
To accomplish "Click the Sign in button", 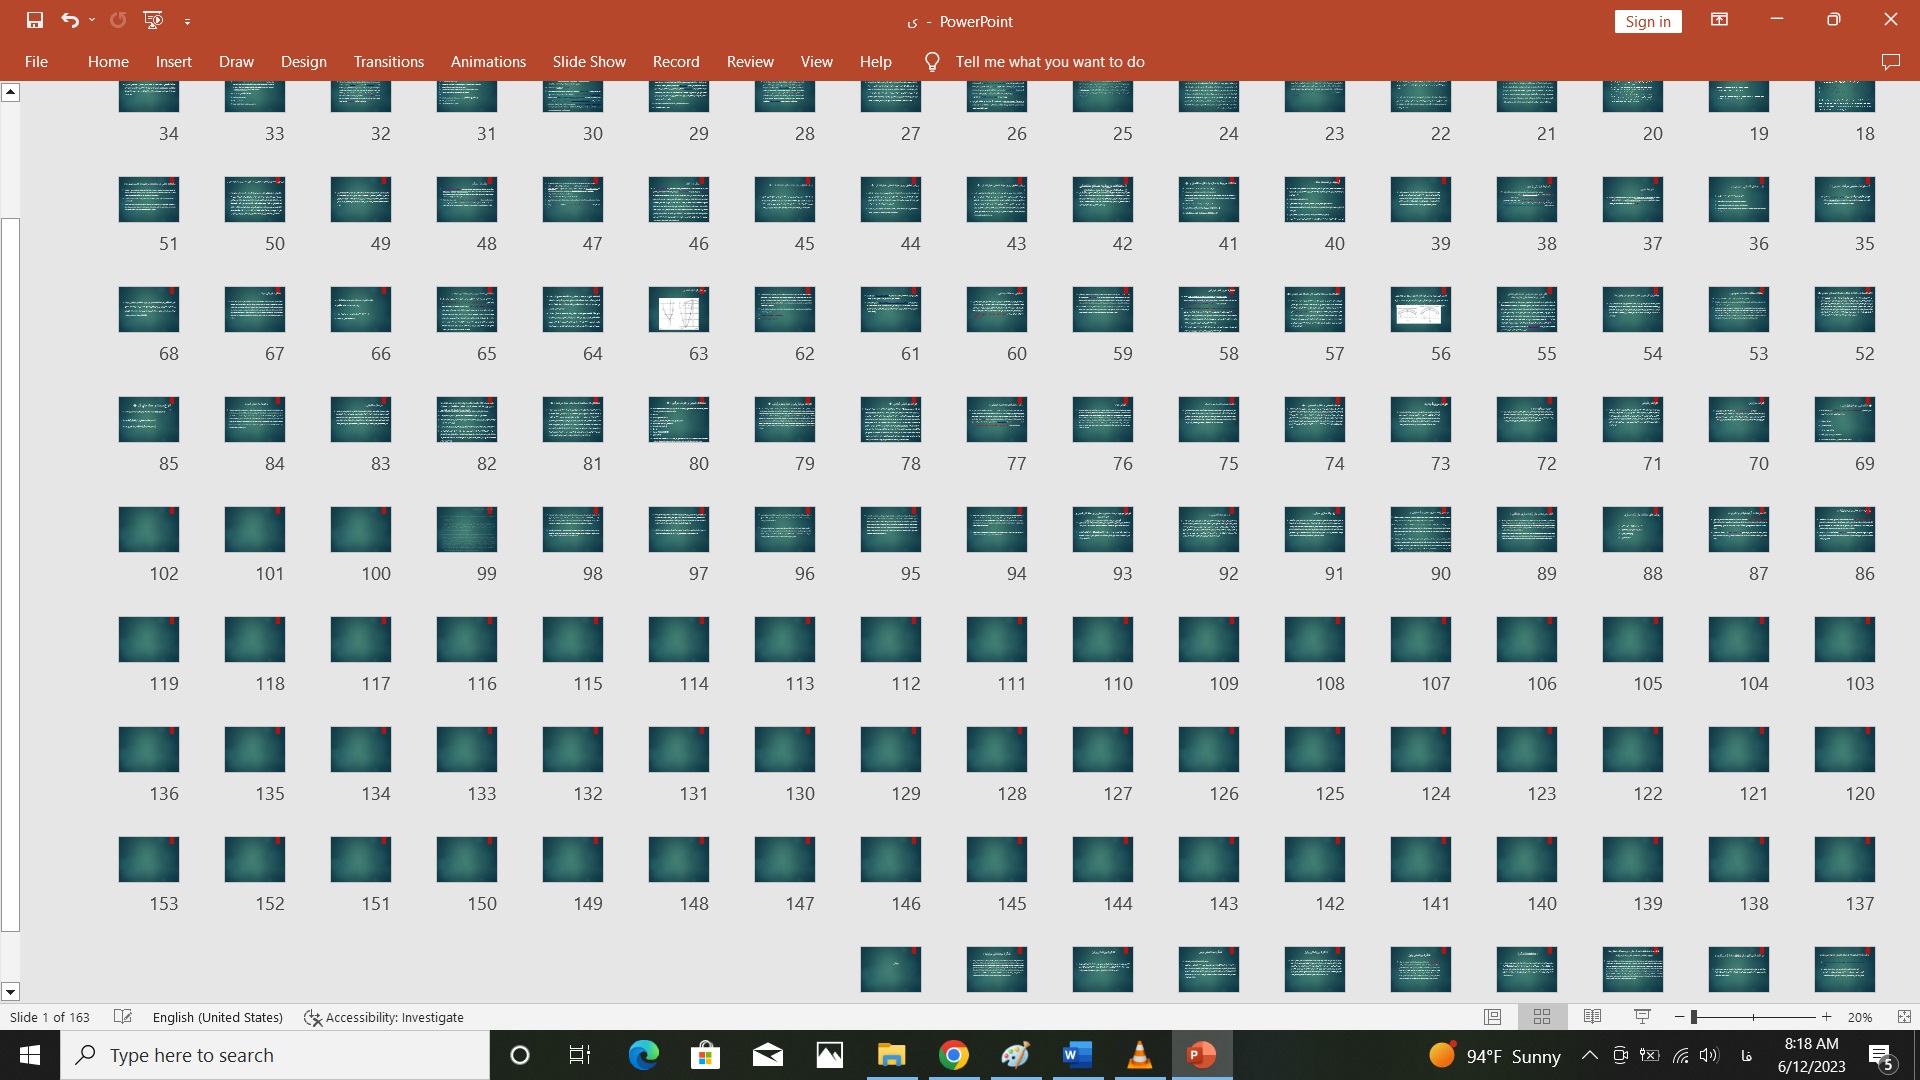I will [x=1647, y=21].
